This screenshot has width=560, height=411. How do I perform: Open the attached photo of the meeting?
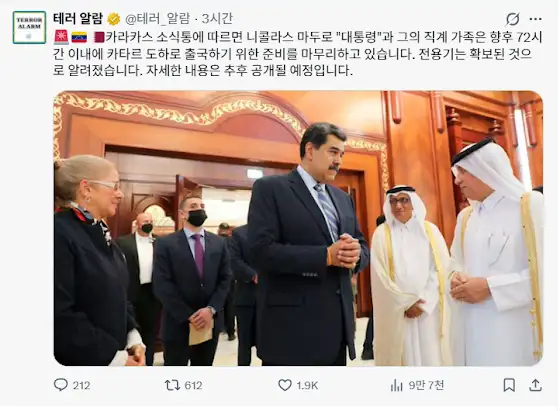click(x=298, y=228)
